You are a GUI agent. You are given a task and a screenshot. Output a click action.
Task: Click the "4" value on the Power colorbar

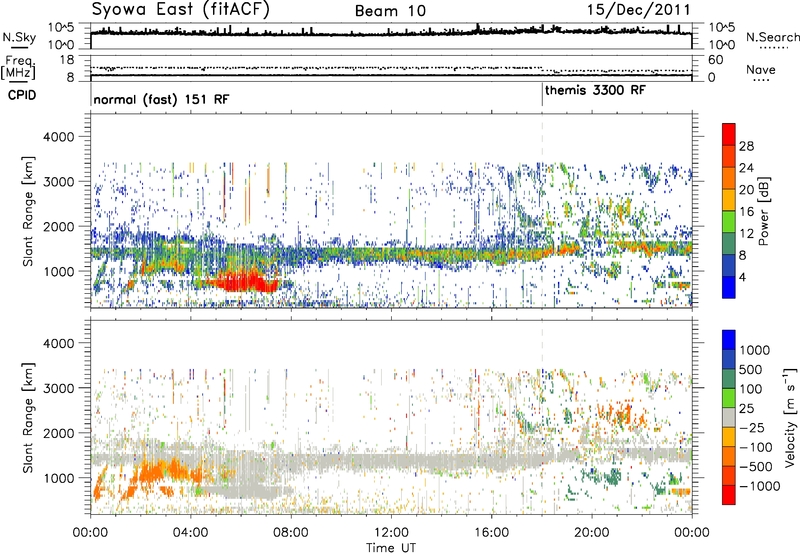pyautogui.click(x=742, y=277)
